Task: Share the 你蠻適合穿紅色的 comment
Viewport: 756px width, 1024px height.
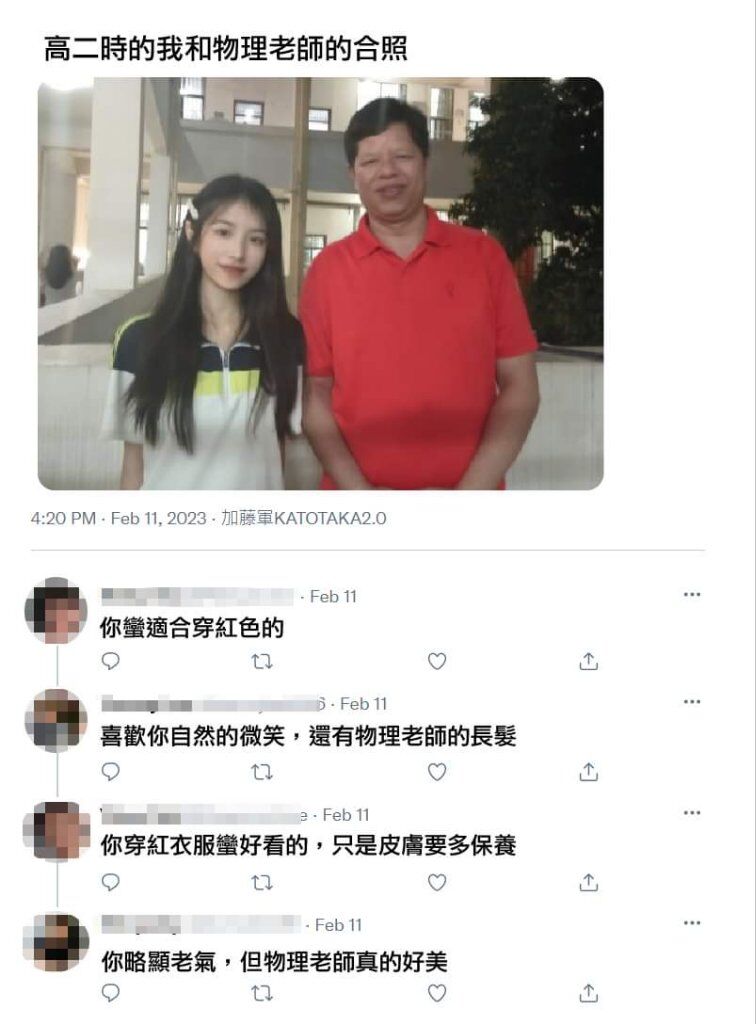Action: click(x=588, y=662)
